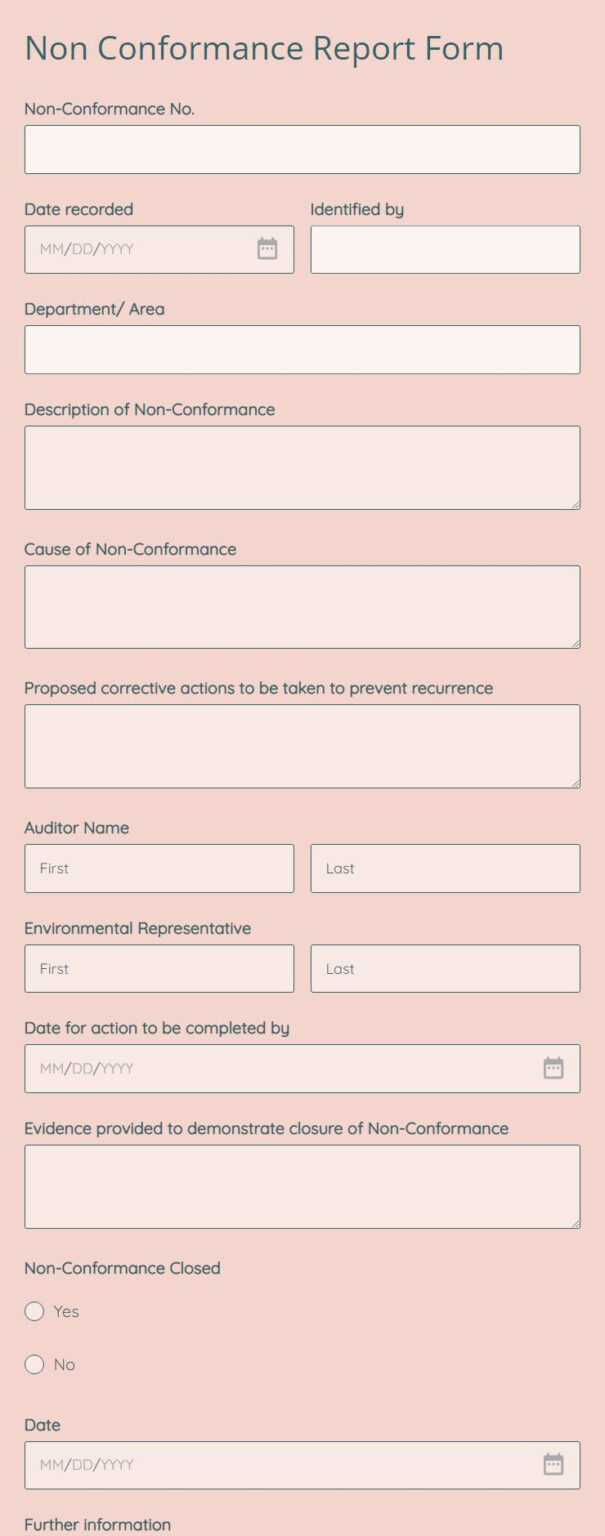This screenshot has height=1536, width=605.
Task: Click the Cause of Non-Conformance text area
Action: tap(302, 605)
